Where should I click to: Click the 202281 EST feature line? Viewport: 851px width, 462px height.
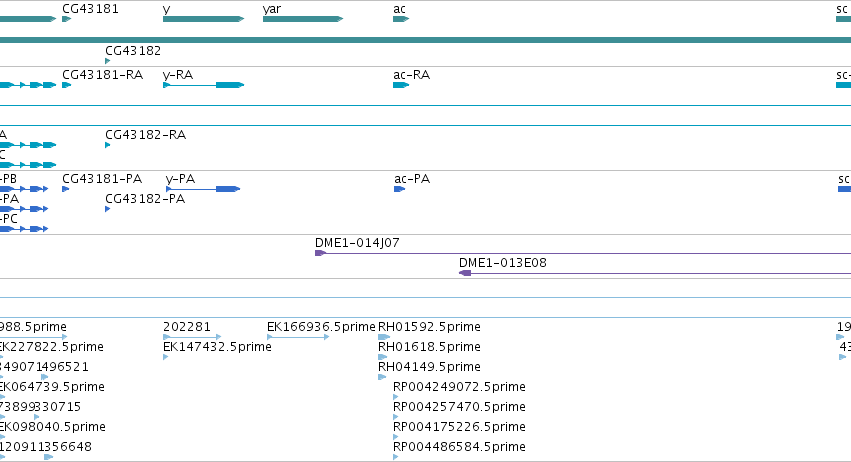tap(192, 337)
